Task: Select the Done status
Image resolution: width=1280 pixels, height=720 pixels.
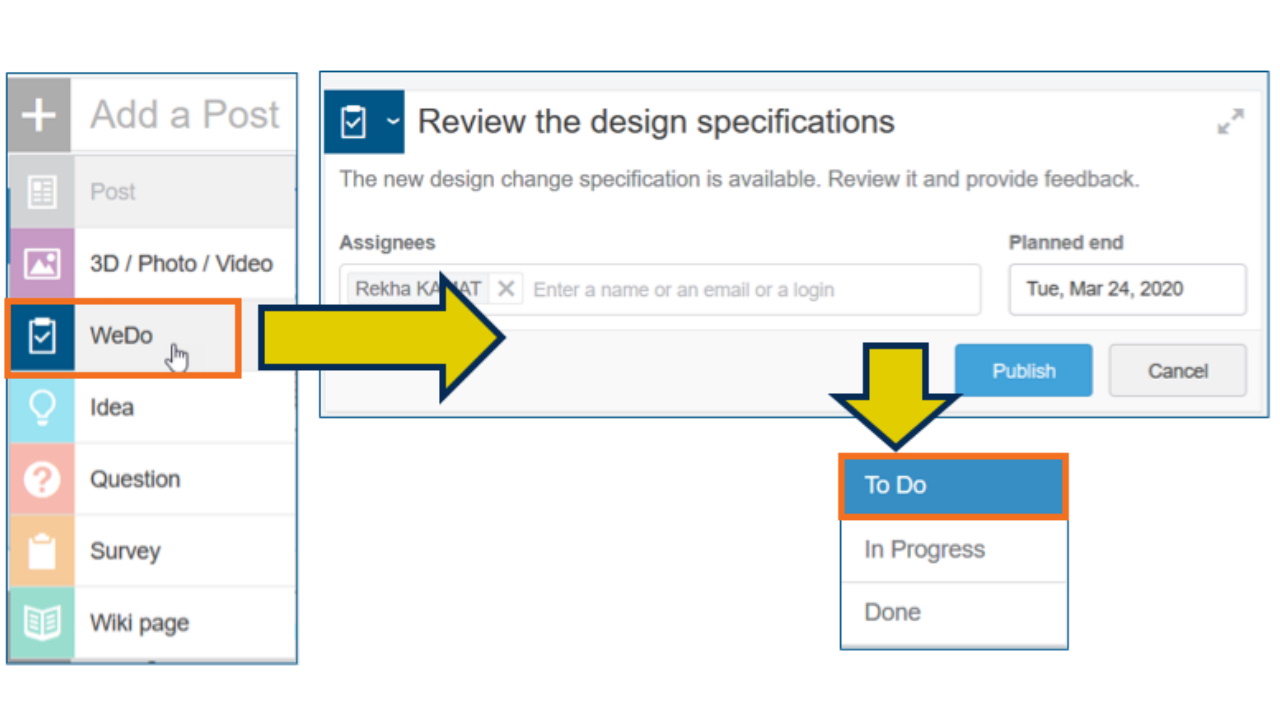Action: pyautogui.click(x=952, y=611)
